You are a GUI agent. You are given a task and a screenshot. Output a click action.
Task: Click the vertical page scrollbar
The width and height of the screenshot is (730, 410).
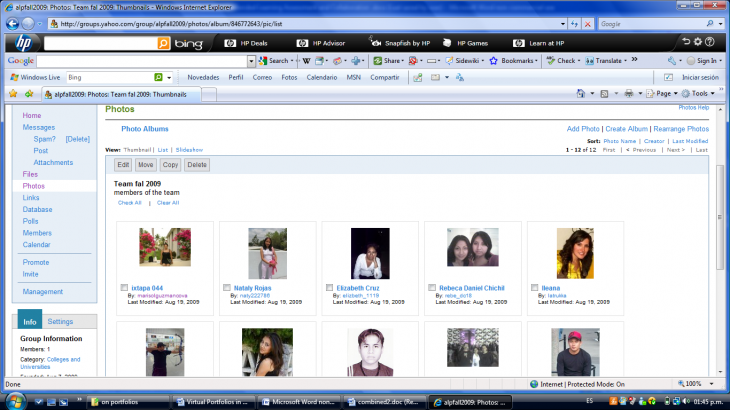coord(720,216)
